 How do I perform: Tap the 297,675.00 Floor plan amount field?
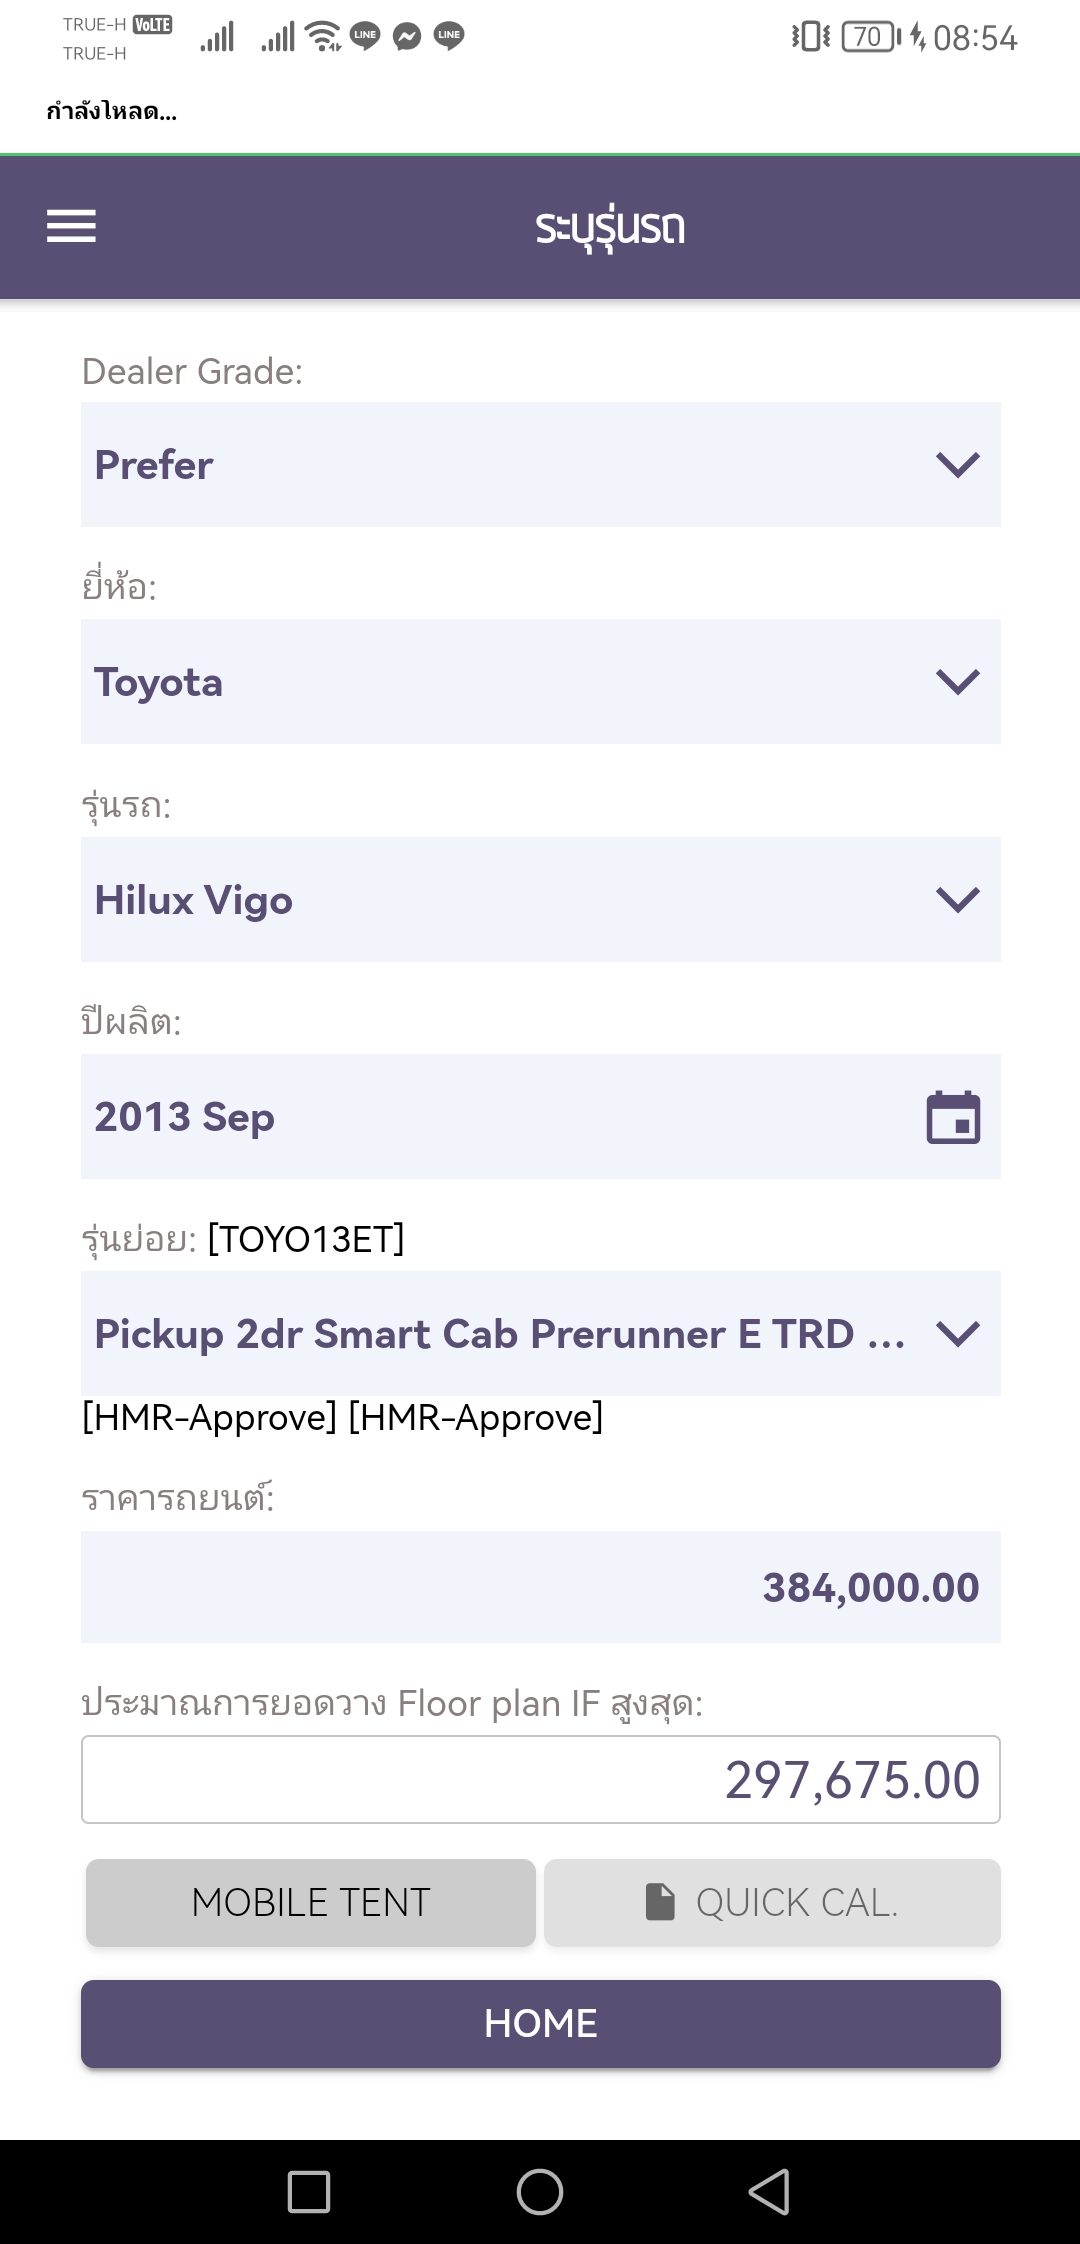pos(540,1780)
